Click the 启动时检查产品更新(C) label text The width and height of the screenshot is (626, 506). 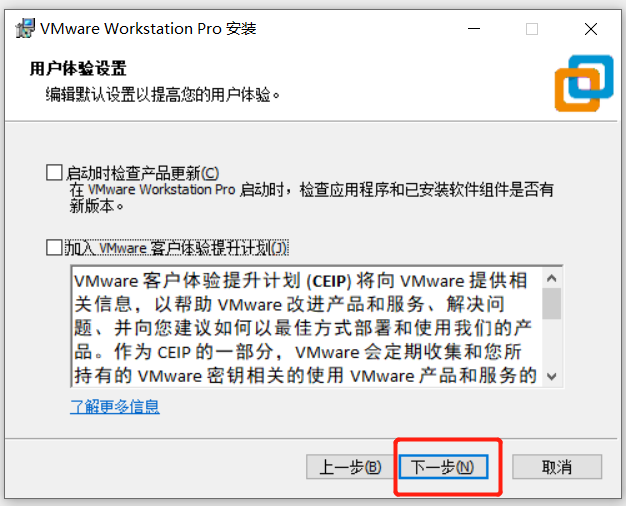click(x=143, y=173)
